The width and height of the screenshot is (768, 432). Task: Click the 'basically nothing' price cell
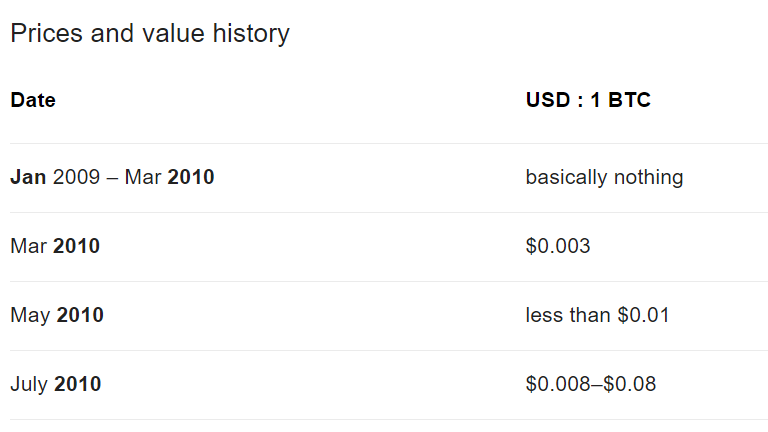[x=604, y=177]
